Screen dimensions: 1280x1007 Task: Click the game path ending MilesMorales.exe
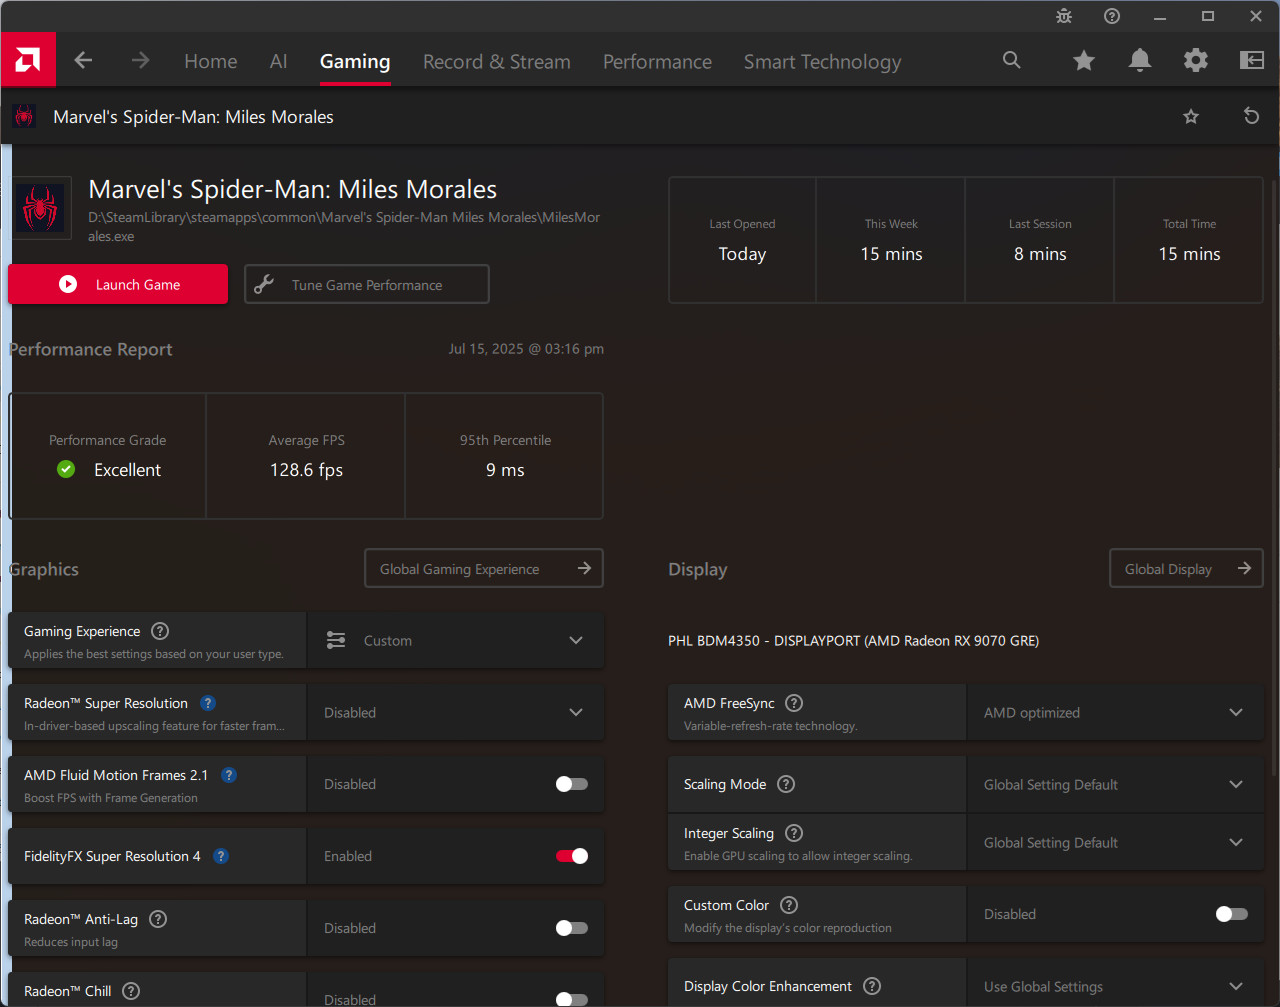point(344,227)
